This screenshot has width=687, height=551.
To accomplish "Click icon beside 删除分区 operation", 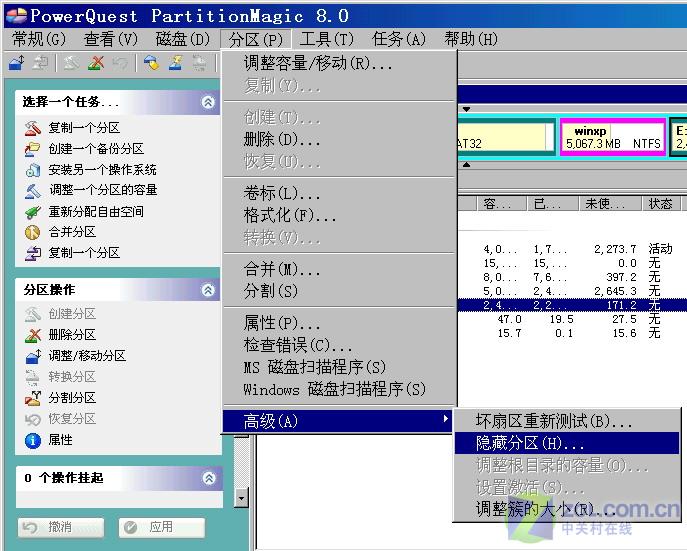I will coord(32,336).
